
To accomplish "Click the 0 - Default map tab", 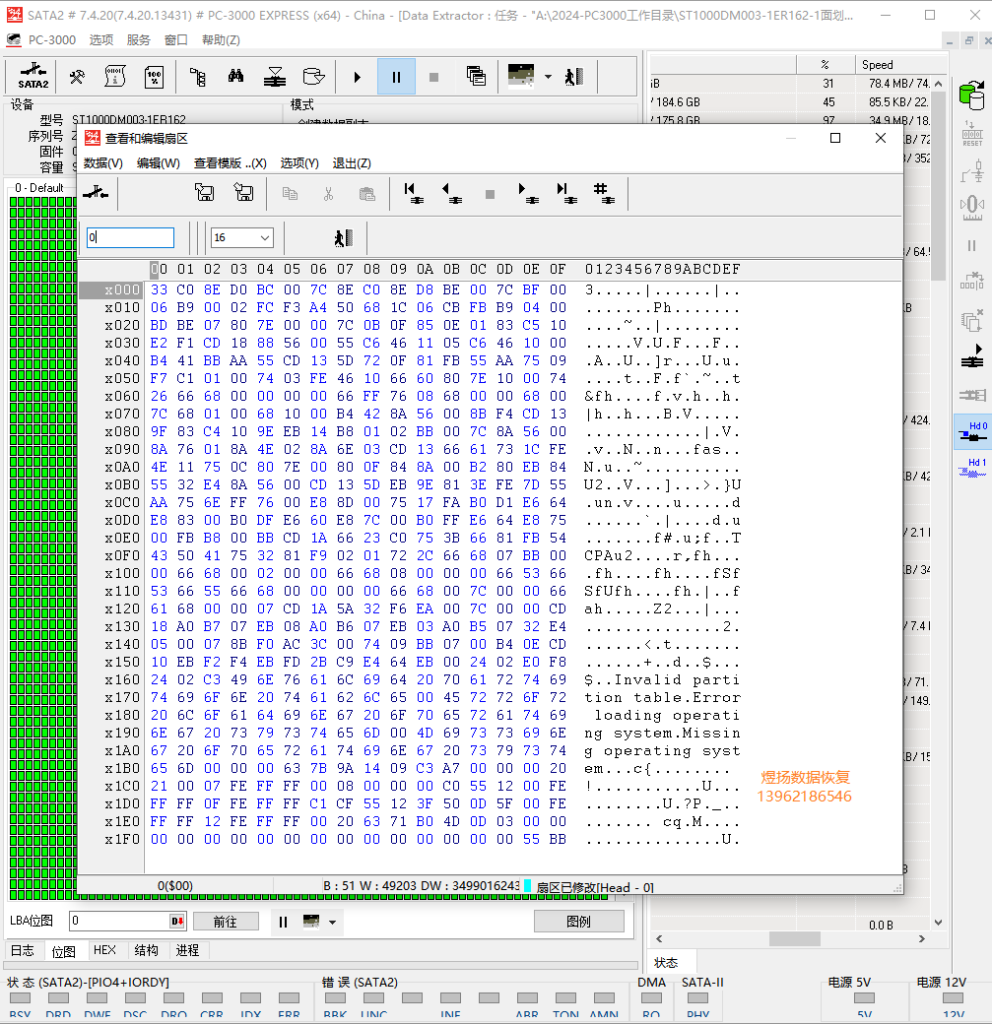I will point(39,188).
